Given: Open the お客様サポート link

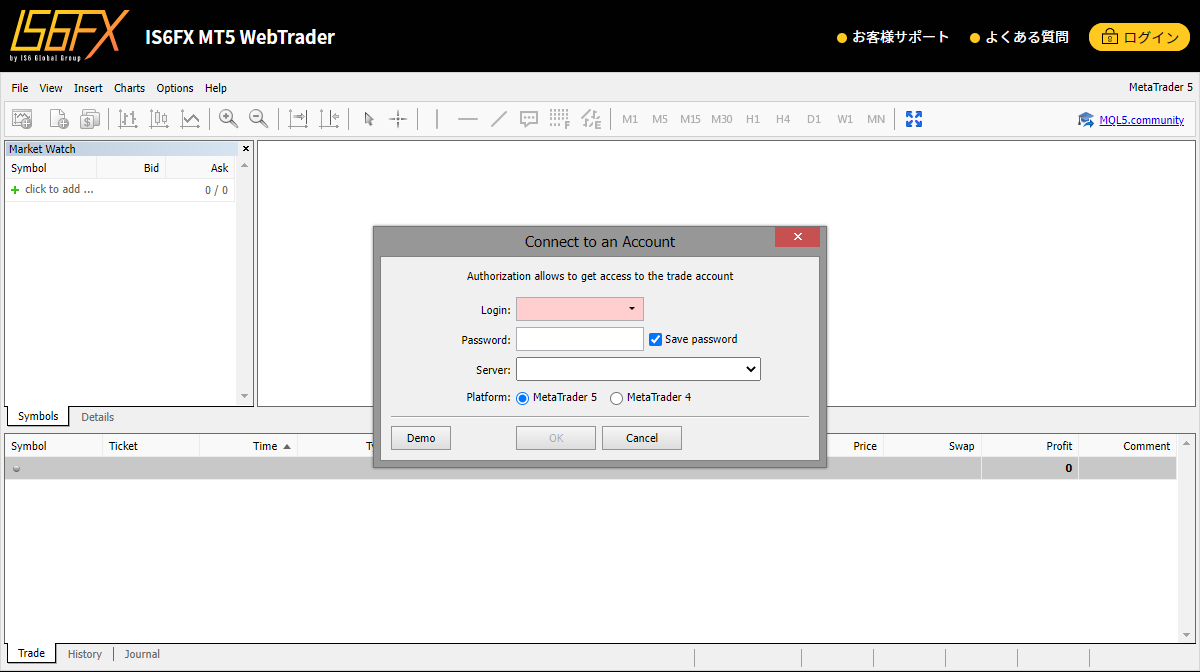Looking at the screenshot, I should [x=893, y=37].
